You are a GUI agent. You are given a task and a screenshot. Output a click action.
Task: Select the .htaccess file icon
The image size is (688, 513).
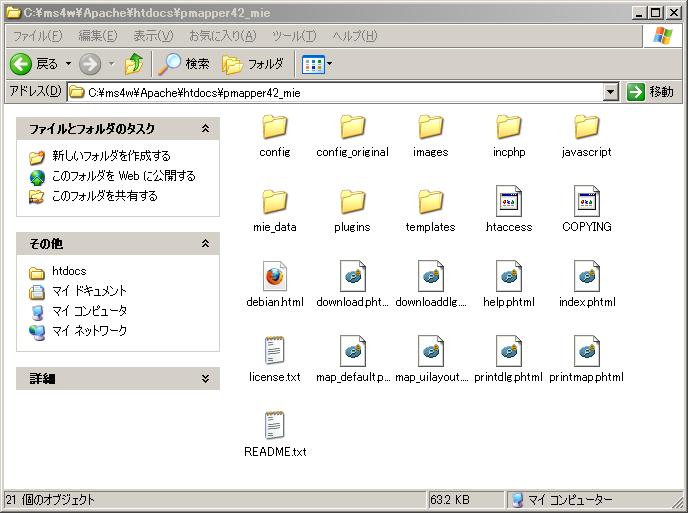509,202
